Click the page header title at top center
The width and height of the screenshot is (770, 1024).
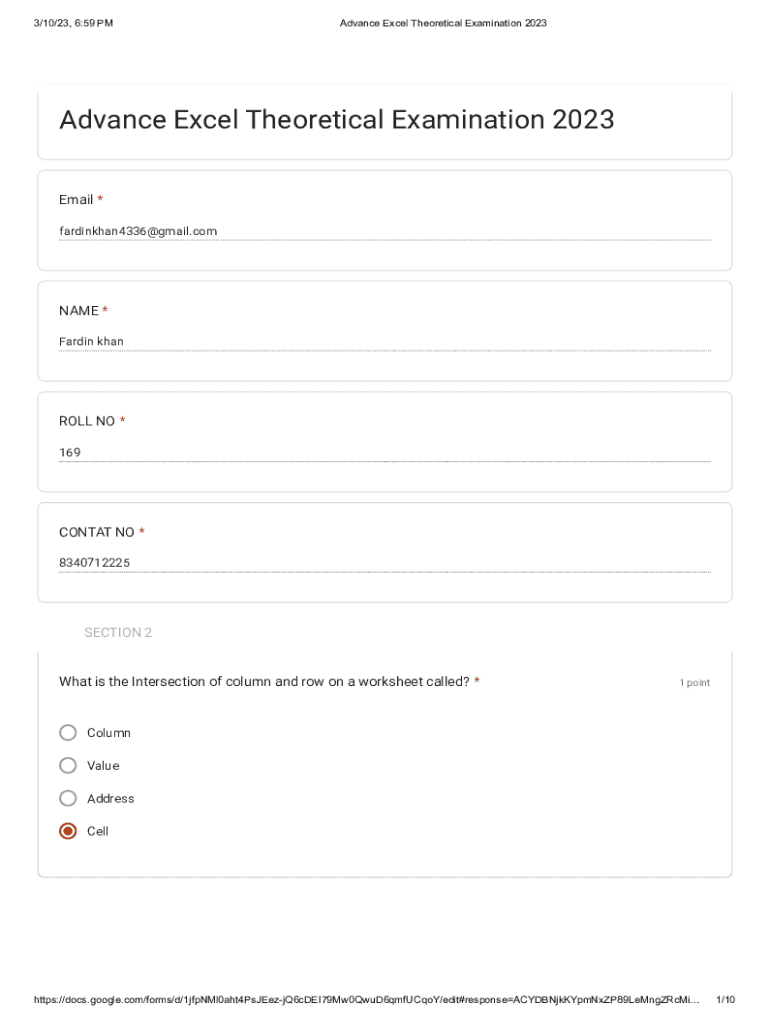(443, 23)
